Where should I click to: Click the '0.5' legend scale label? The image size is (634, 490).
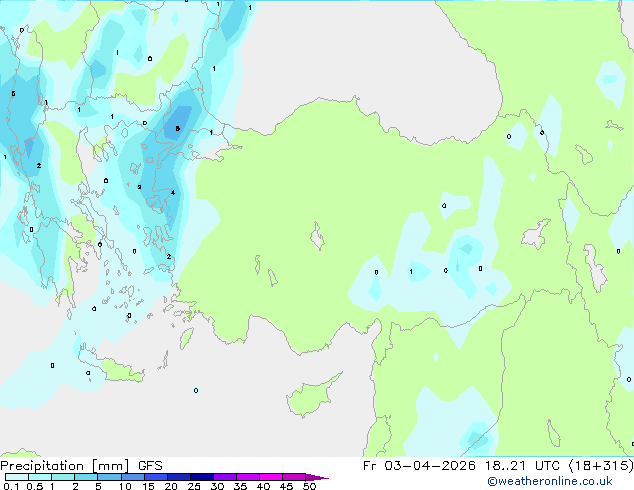point(35,486)
